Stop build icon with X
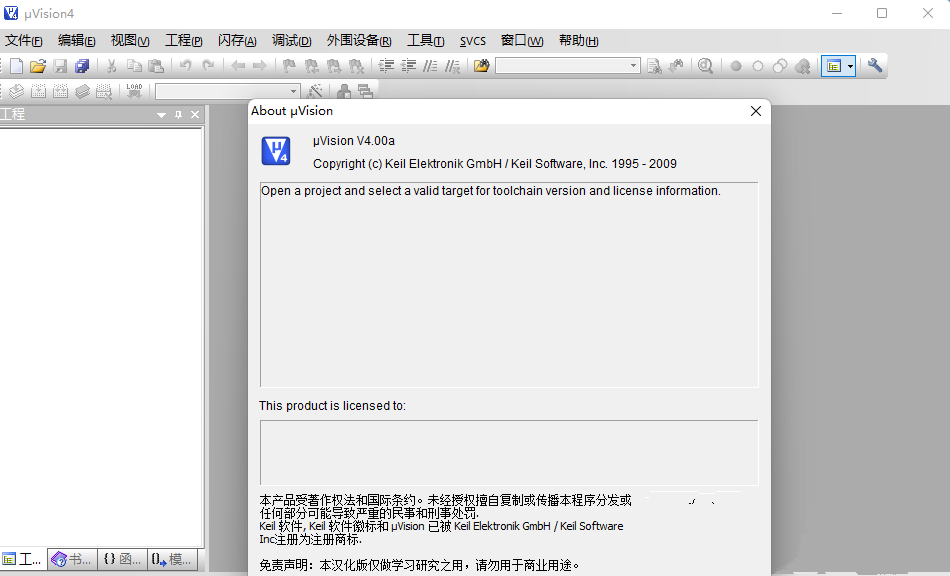The height and width of the screenshot is (576, 950). click(x=104, y=91)
